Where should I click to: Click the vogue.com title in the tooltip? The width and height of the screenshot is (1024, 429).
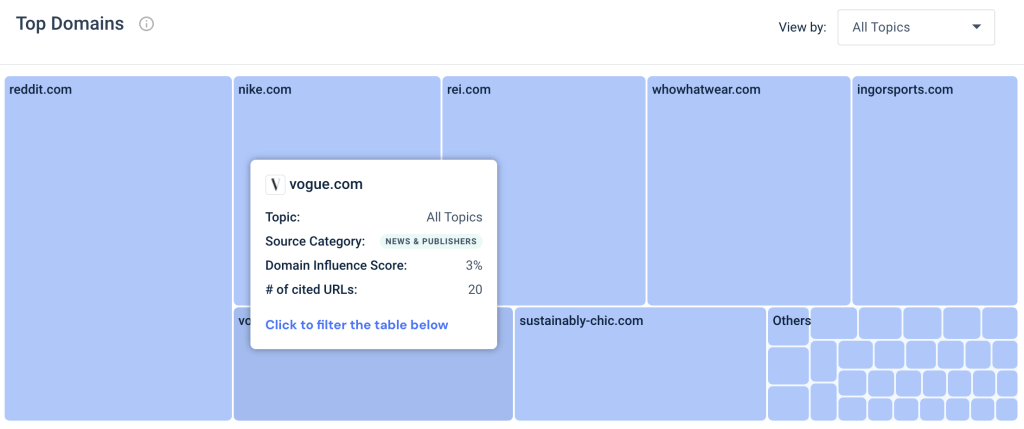pyautogui.click(x=326, y=184)
